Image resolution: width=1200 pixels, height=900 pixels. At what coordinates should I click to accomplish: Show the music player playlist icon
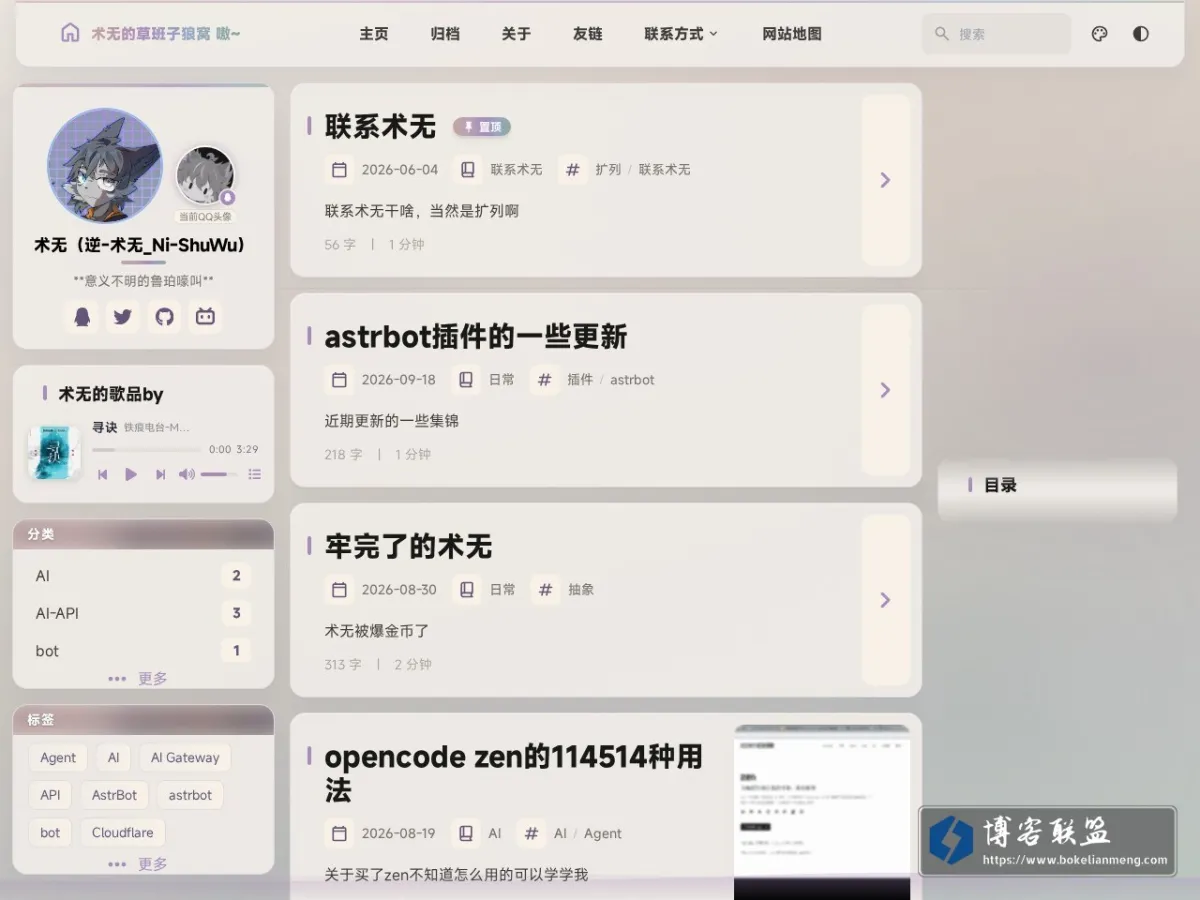click(254, 475)
